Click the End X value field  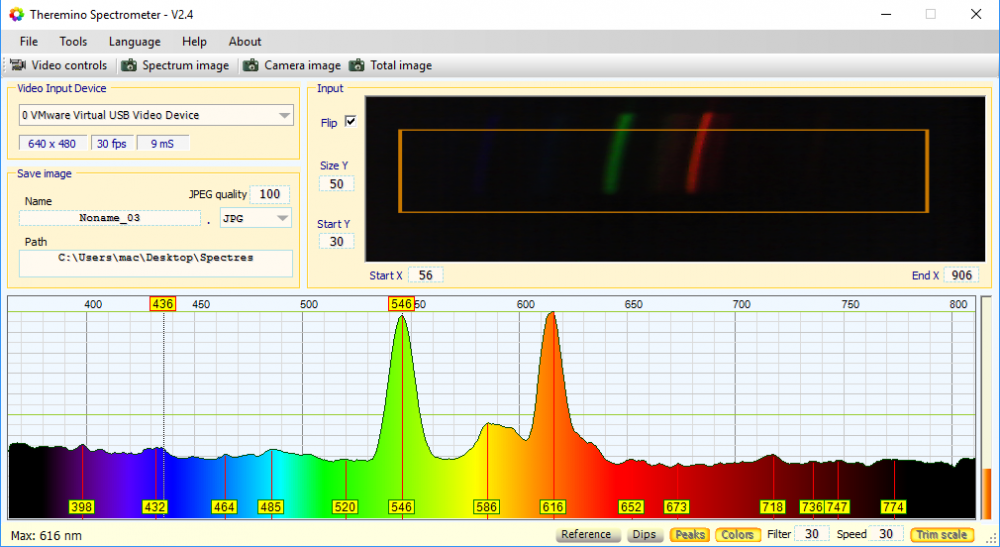point(961,275)
